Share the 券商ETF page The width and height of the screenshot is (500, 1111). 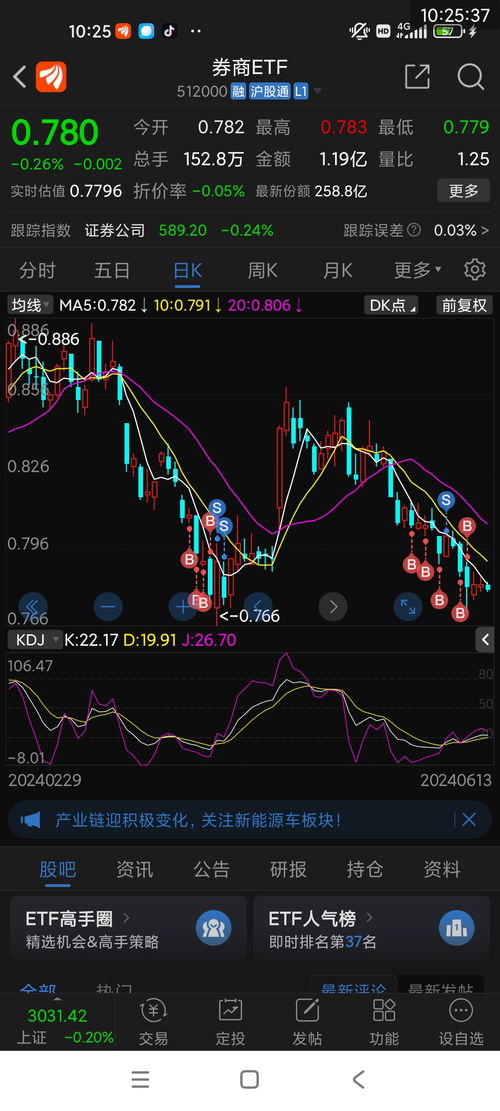tap(417, 77)
